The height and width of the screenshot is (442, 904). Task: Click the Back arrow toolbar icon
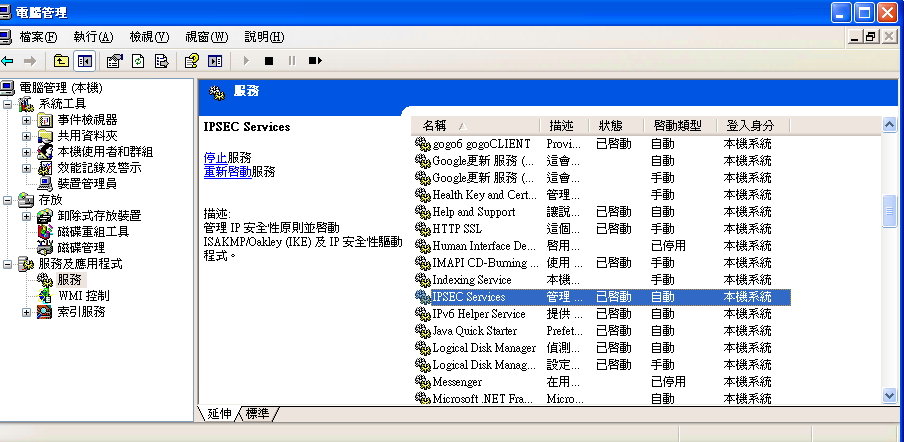point(7,61)
